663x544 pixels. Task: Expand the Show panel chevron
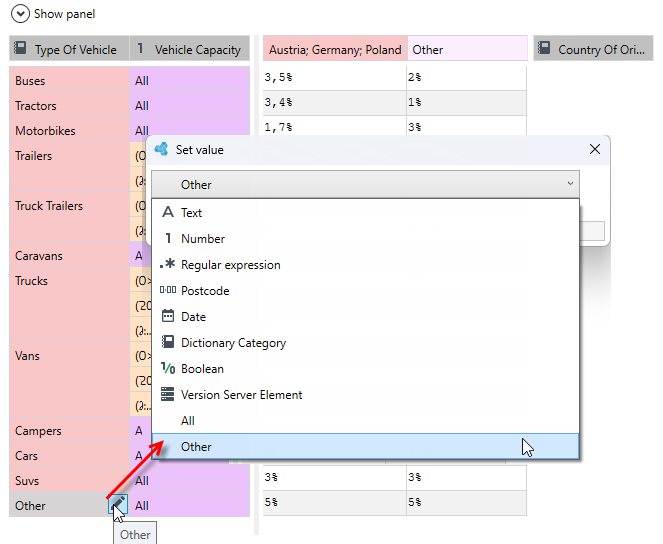click(20, 14)
